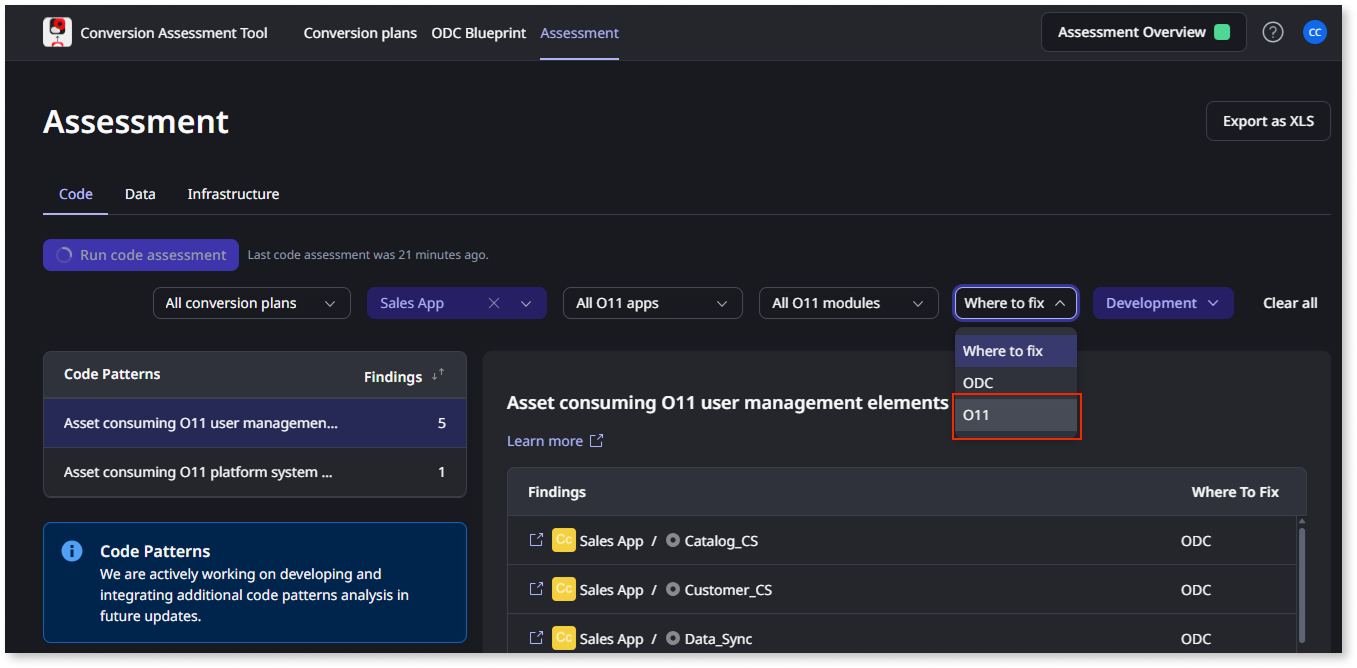
Task: Open the Learn more link
Action: [545, 441]
